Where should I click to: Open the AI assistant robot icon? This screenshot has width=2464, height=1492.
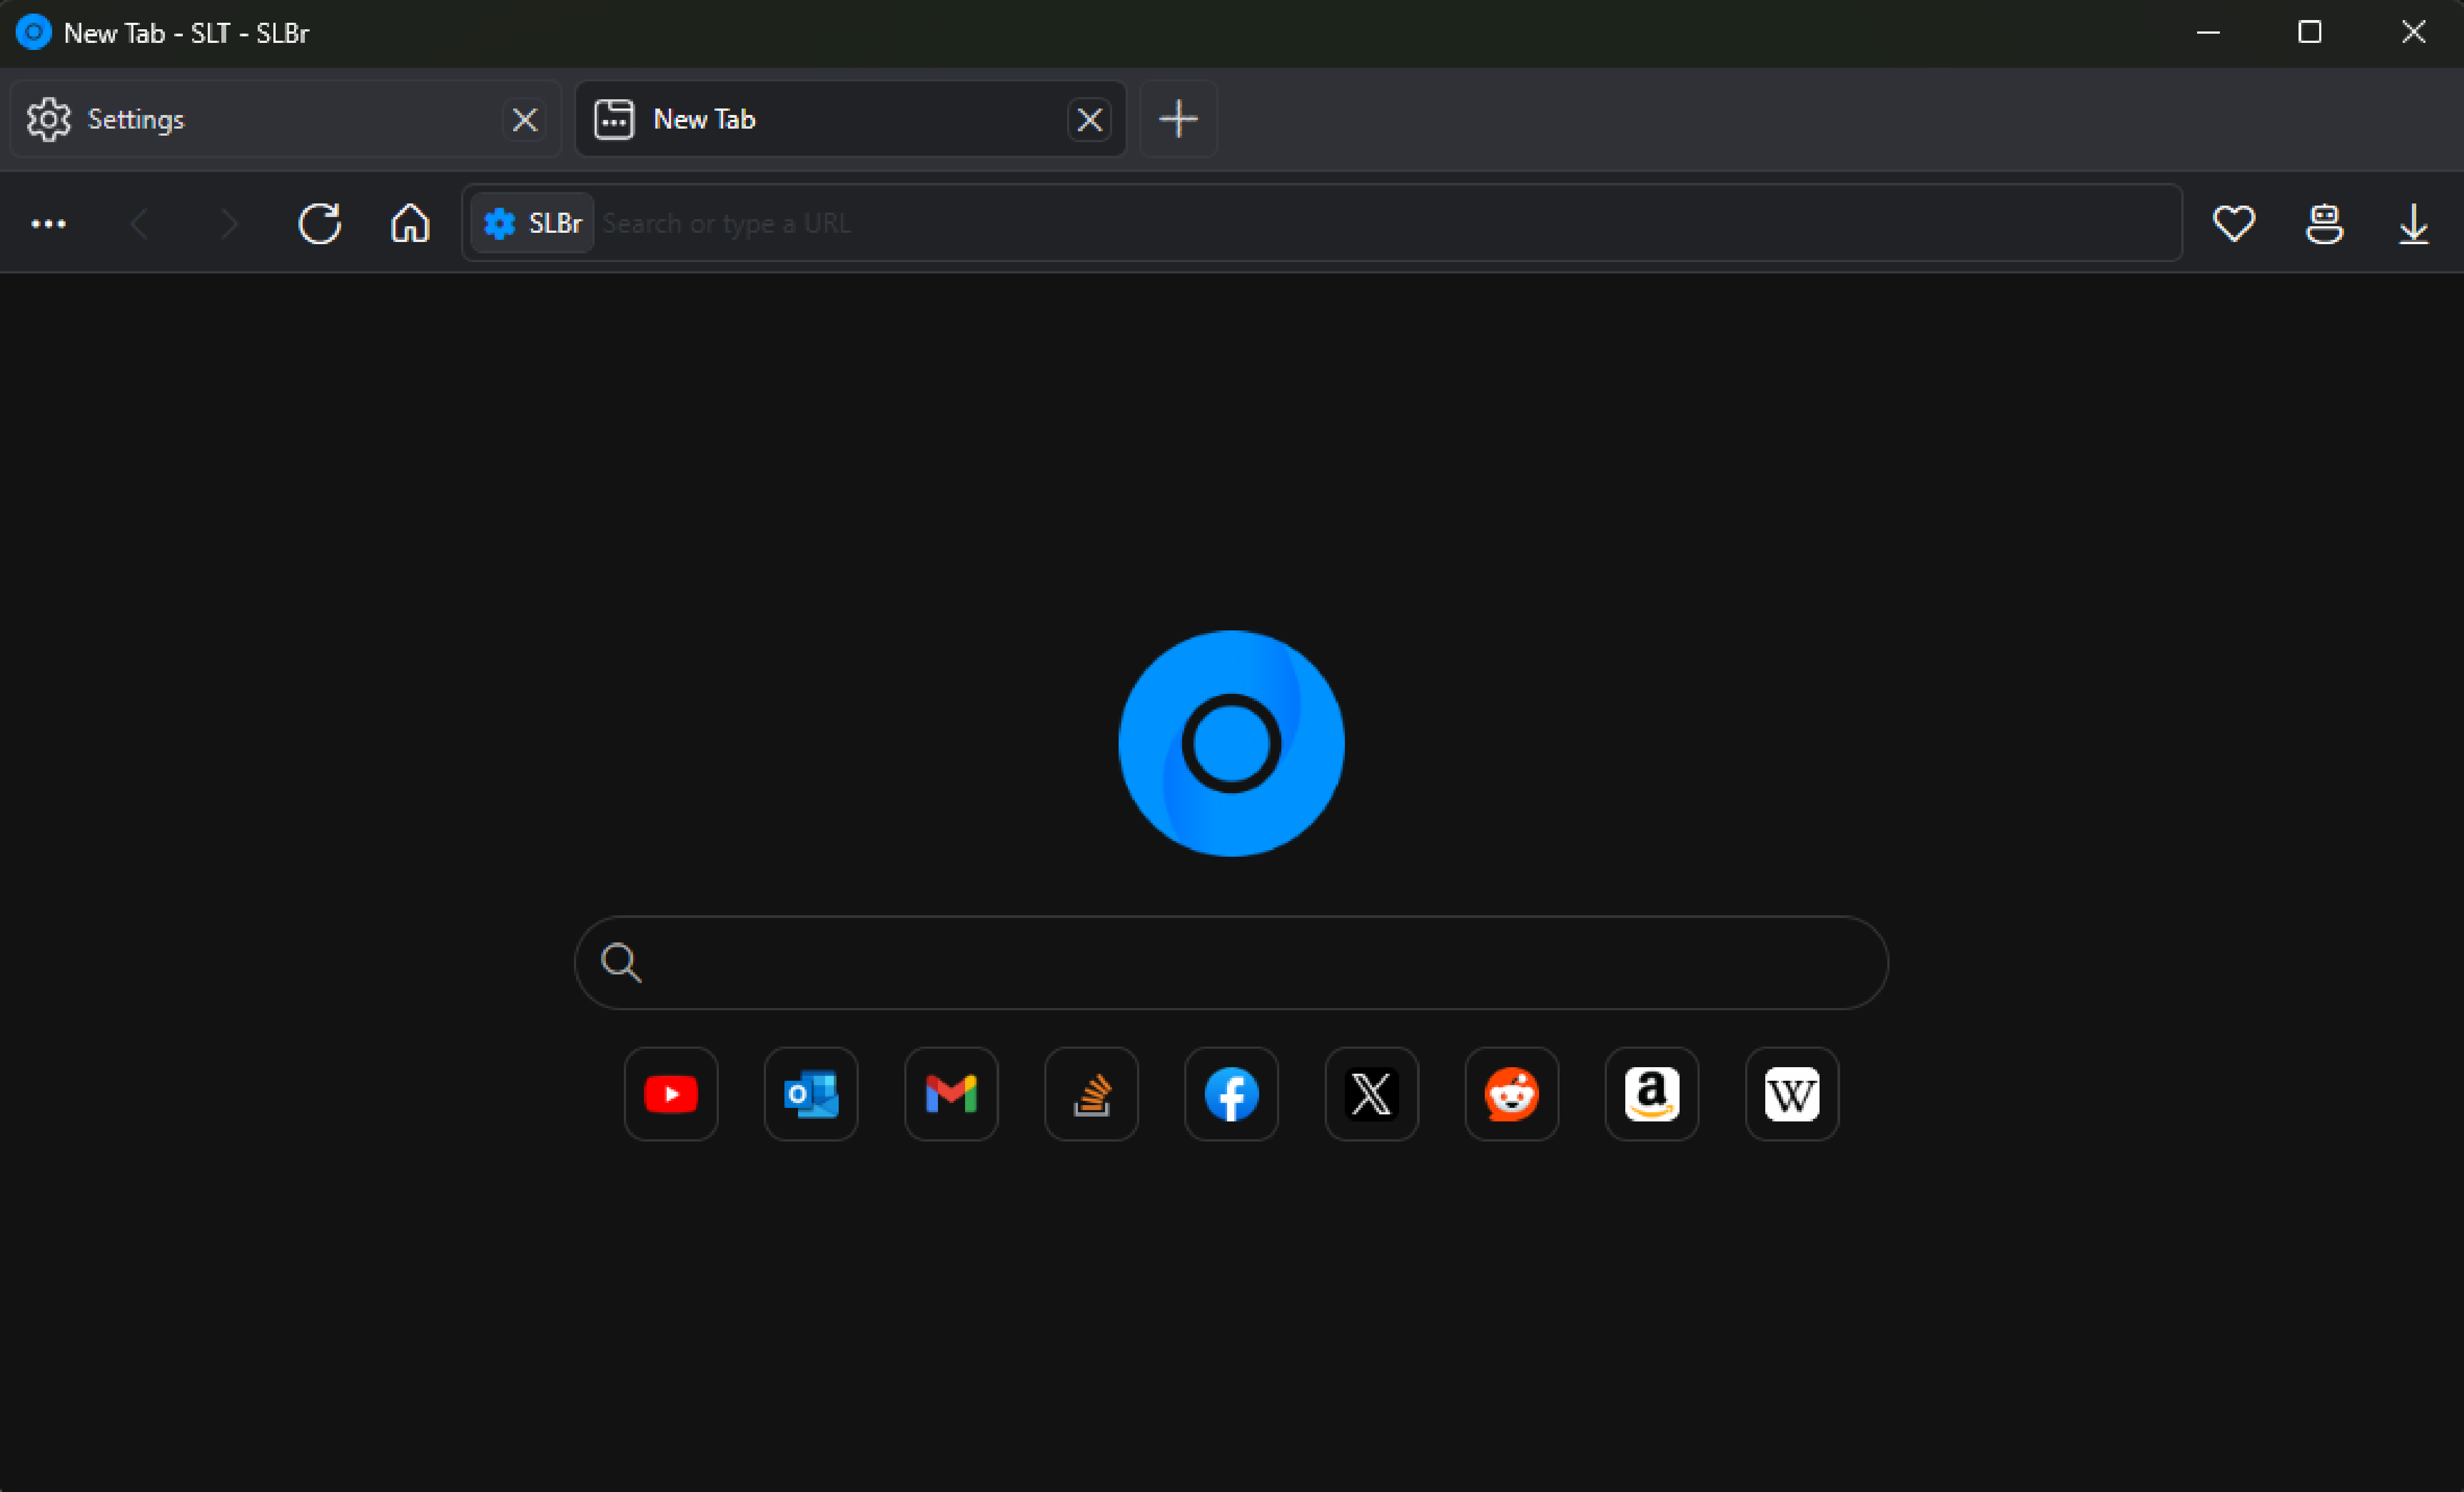2324,223
